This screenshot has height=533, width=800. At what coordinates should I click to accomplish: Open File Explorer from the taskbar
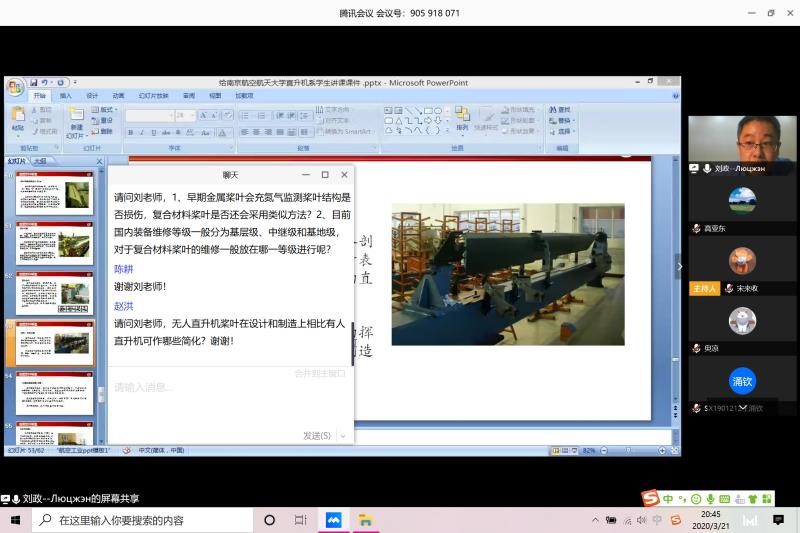tap(366, 520)
